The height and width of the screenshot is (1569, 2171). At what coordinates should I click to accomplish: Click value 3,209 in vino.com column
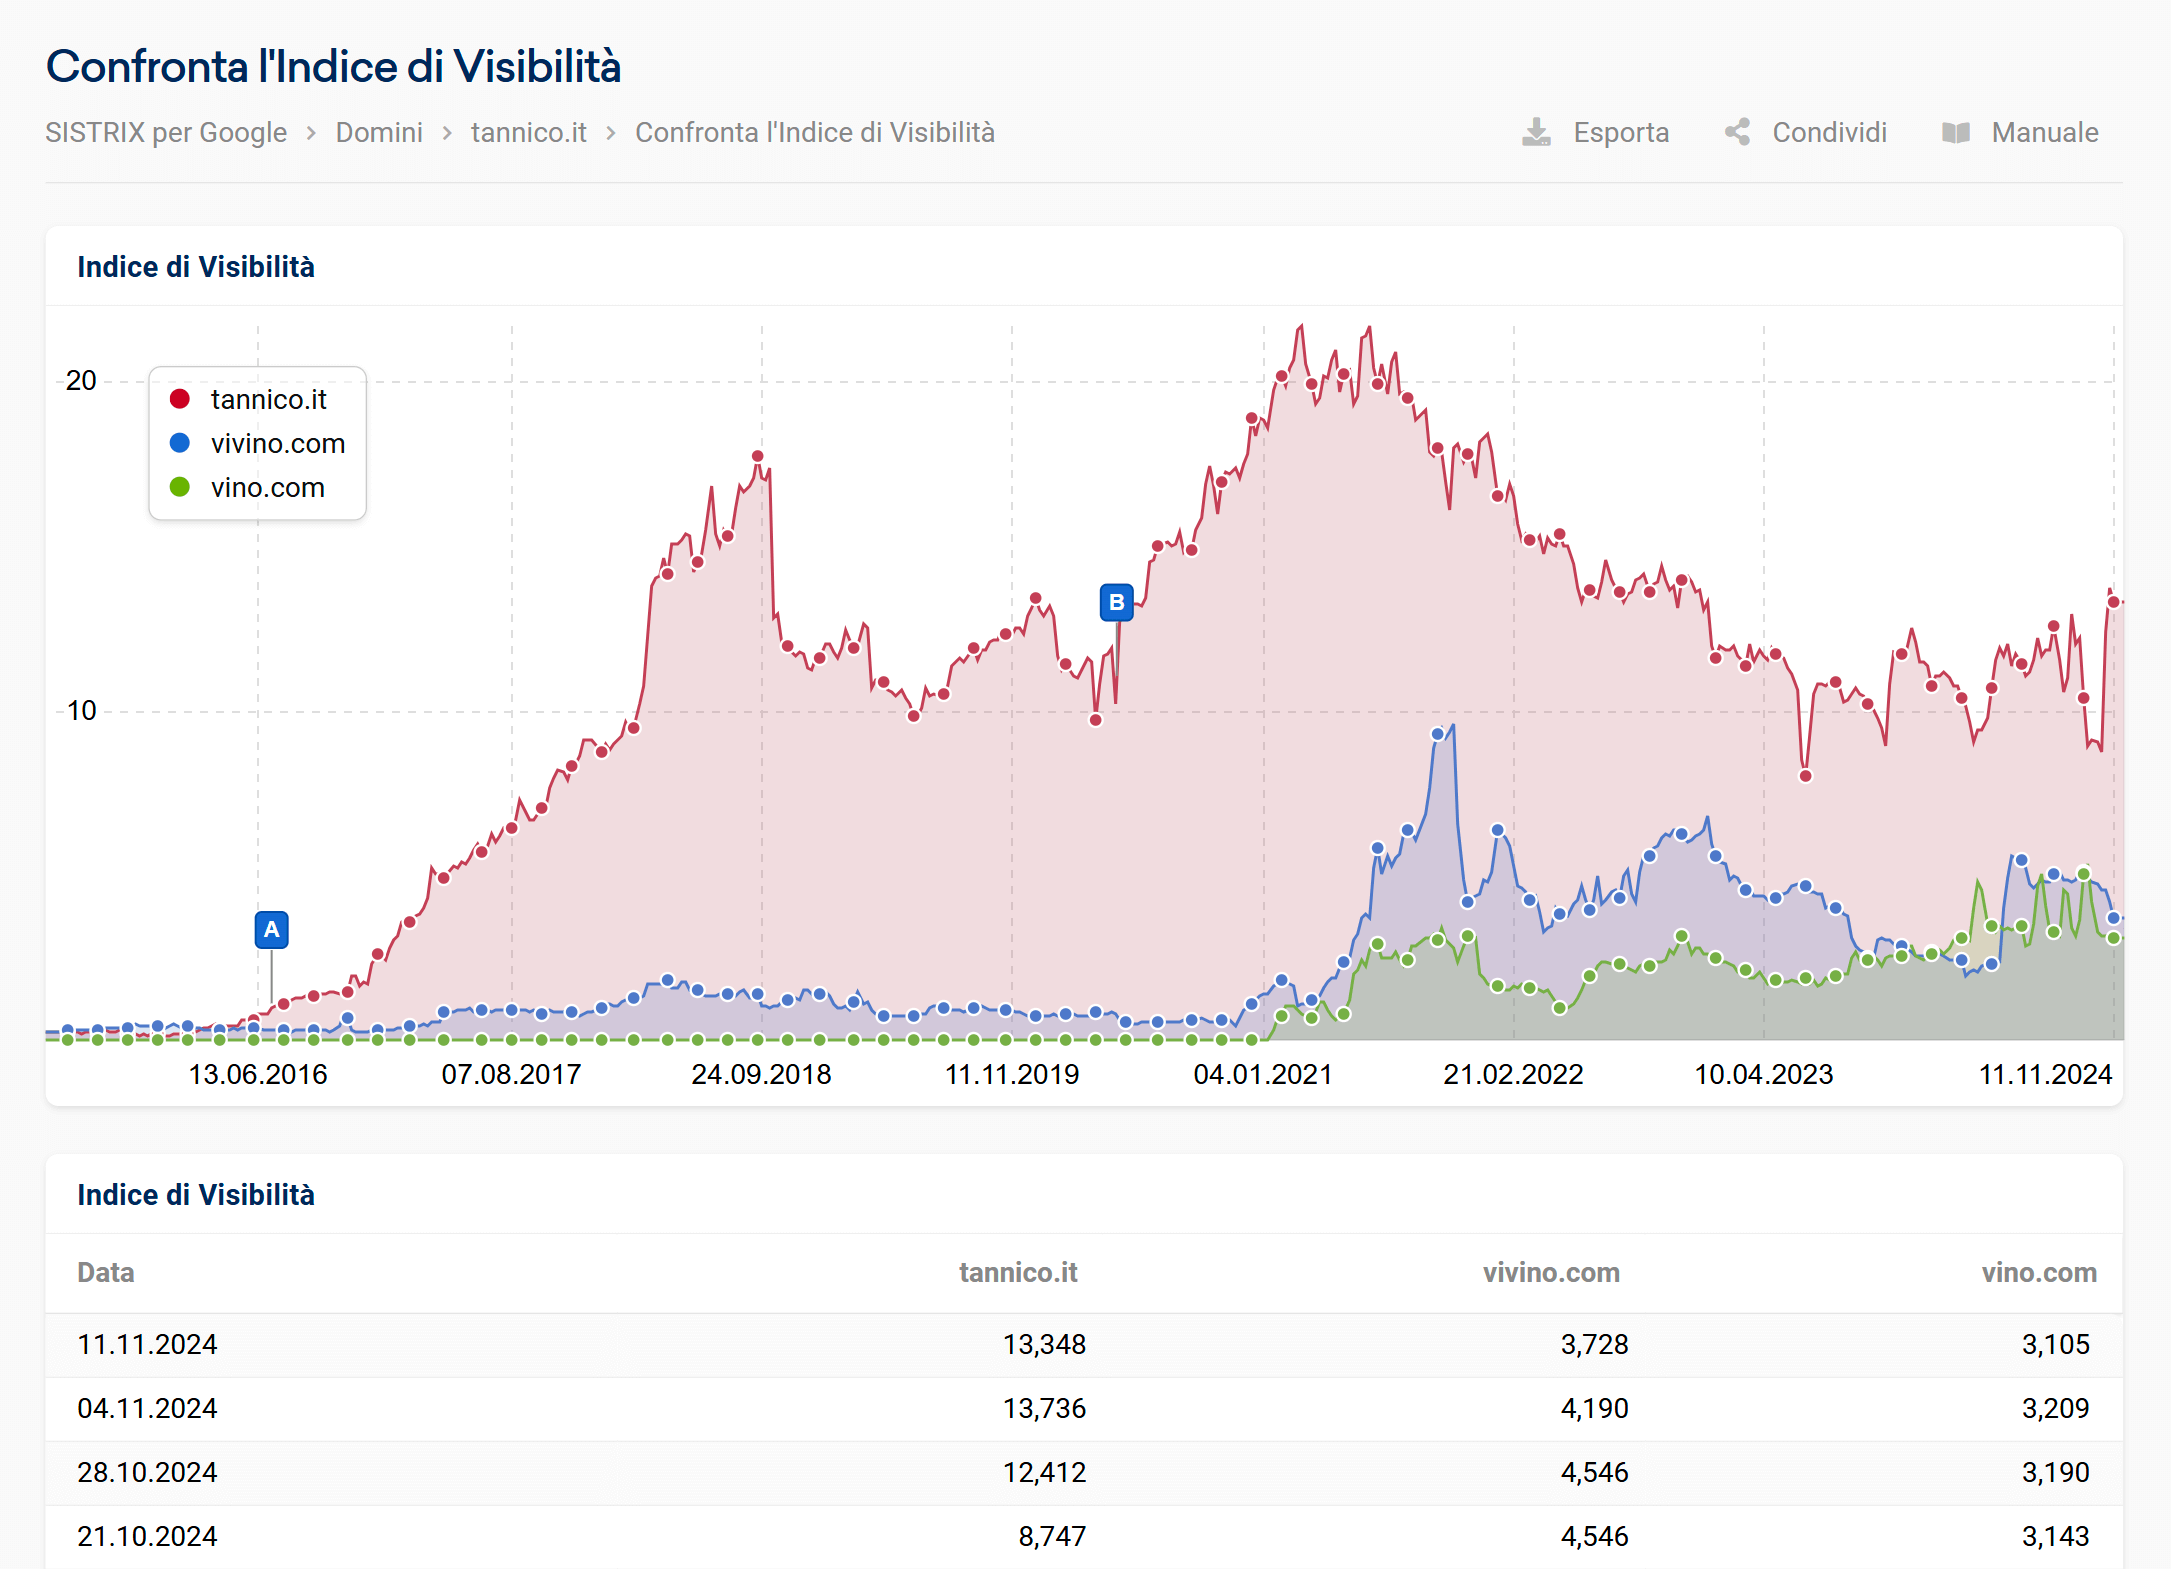point(2055,1408)
